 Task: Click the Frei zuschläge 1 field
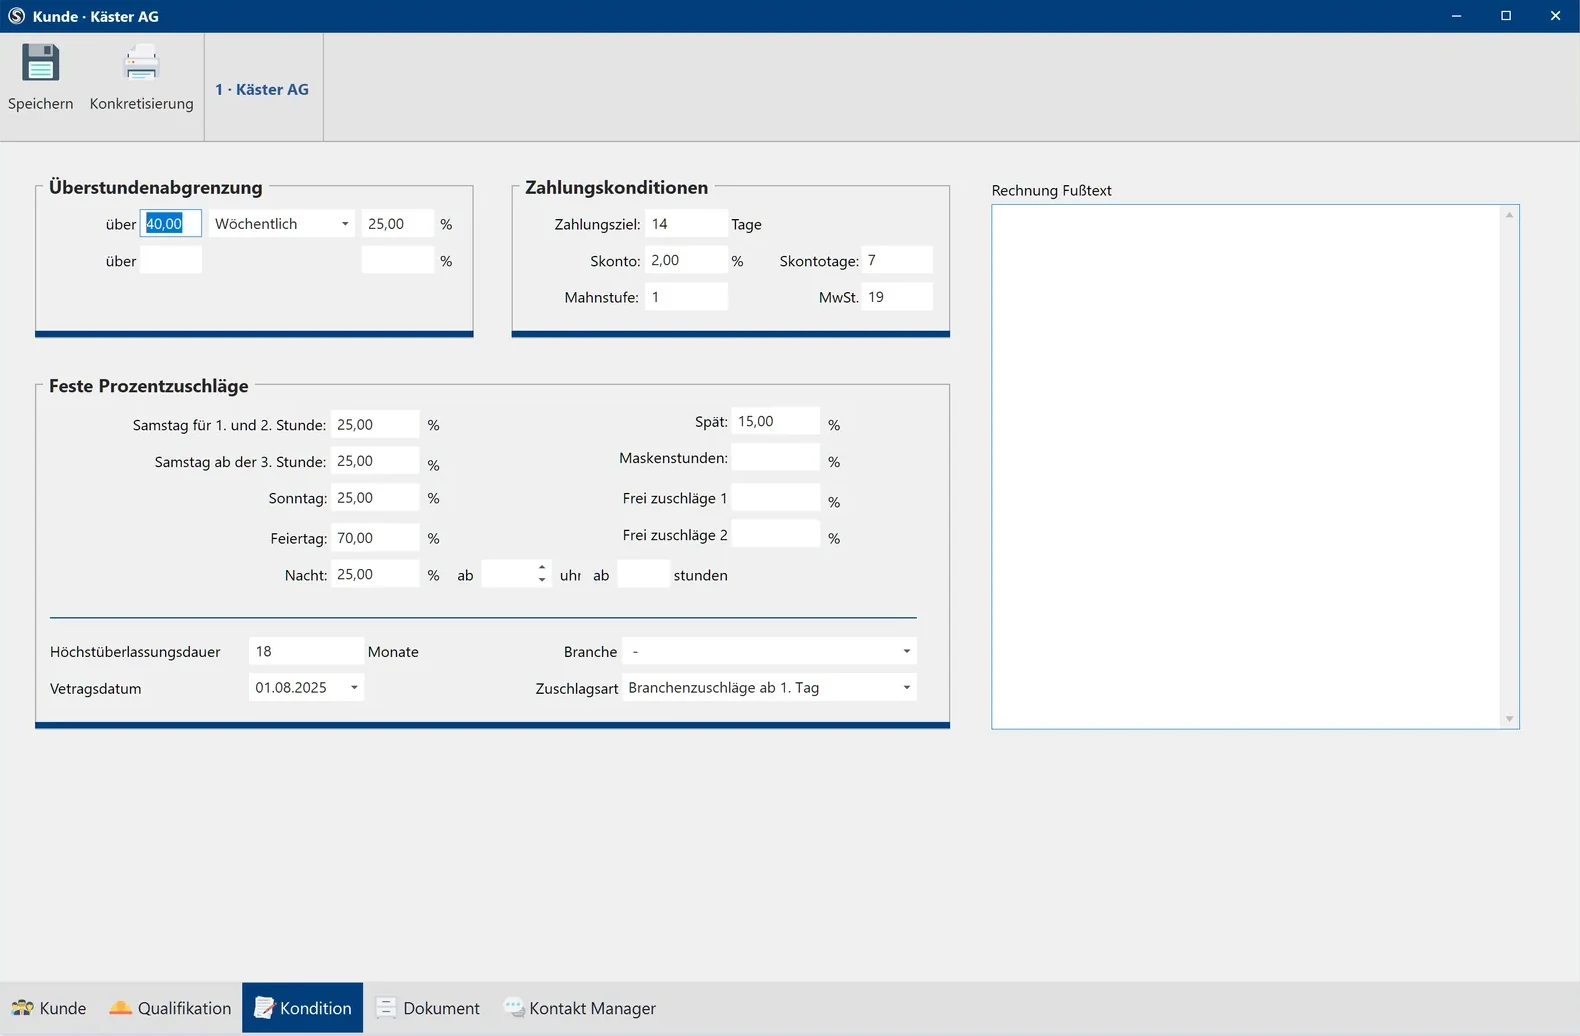pos(776,498)
